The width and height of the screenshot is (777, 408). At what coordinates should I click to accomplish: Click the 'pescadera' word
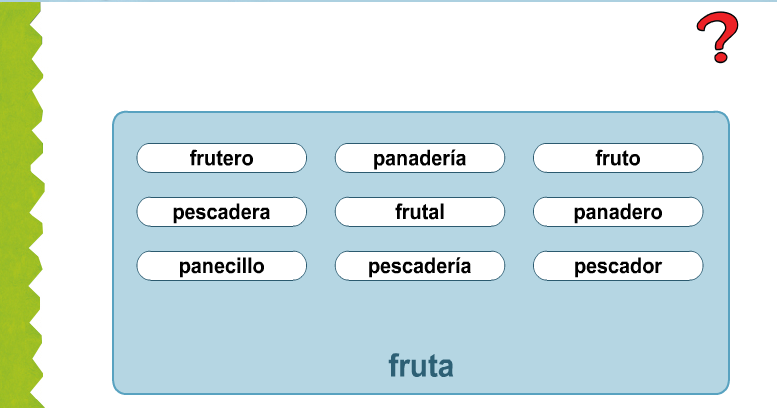(x=221, y=212)
